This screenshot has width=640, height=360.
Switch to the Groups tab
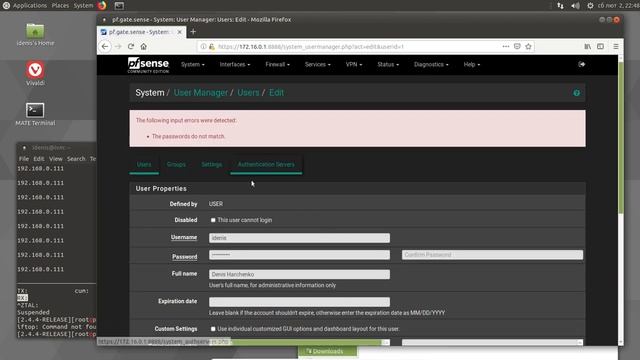coord(176,164)
